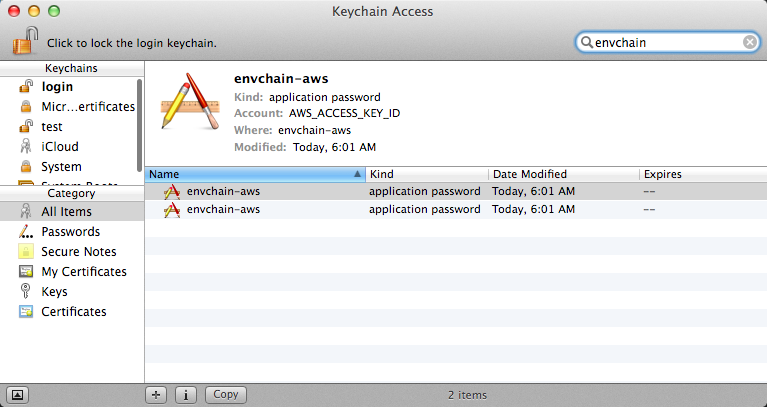Screen dimensions: 767x407
Task: Select the test keychain
Action: tap(51, 127)
